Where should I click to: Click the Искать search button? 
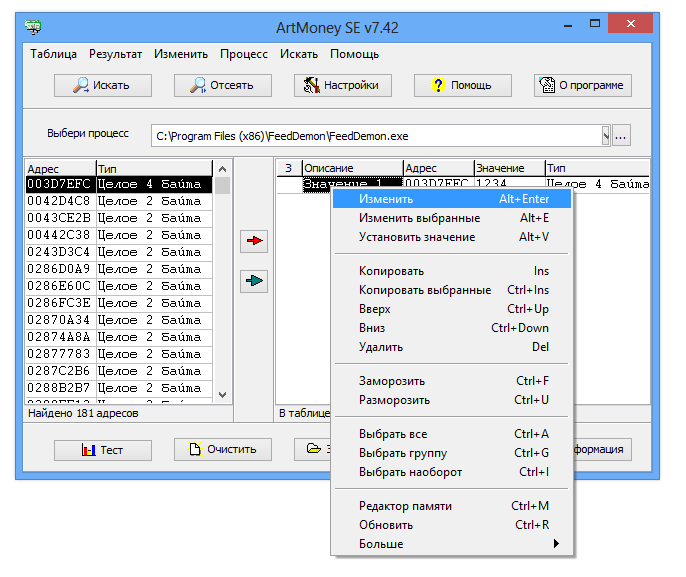click(x=103, y=85)
